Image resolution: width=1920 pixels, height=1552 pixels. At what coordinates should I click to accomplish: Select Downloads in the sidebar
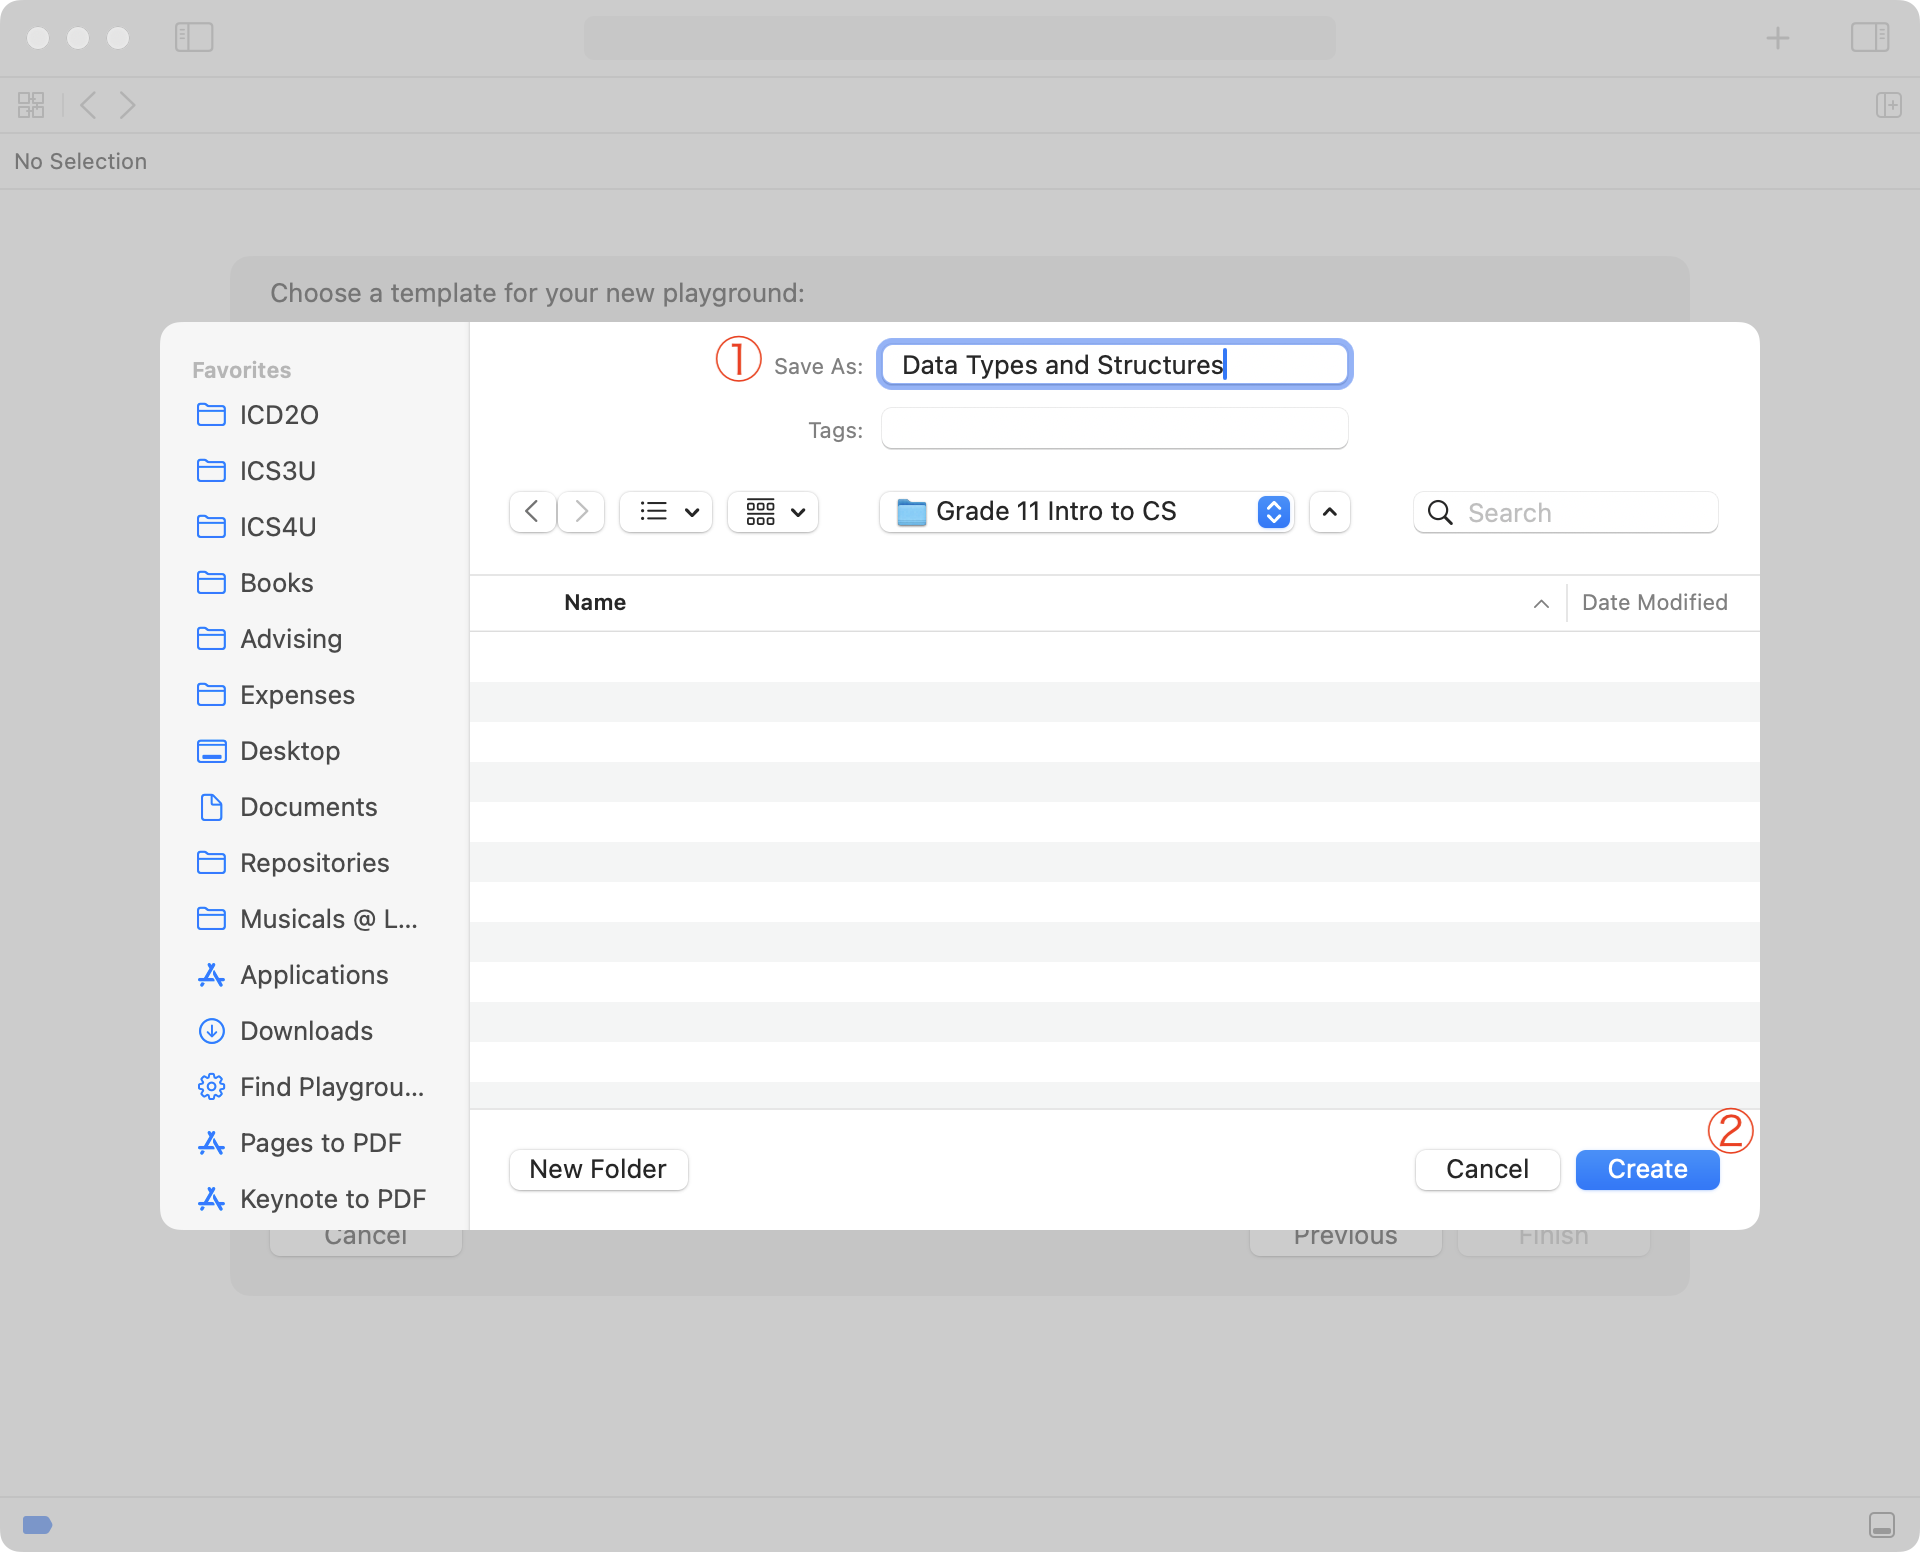[x=306, y=1031]
